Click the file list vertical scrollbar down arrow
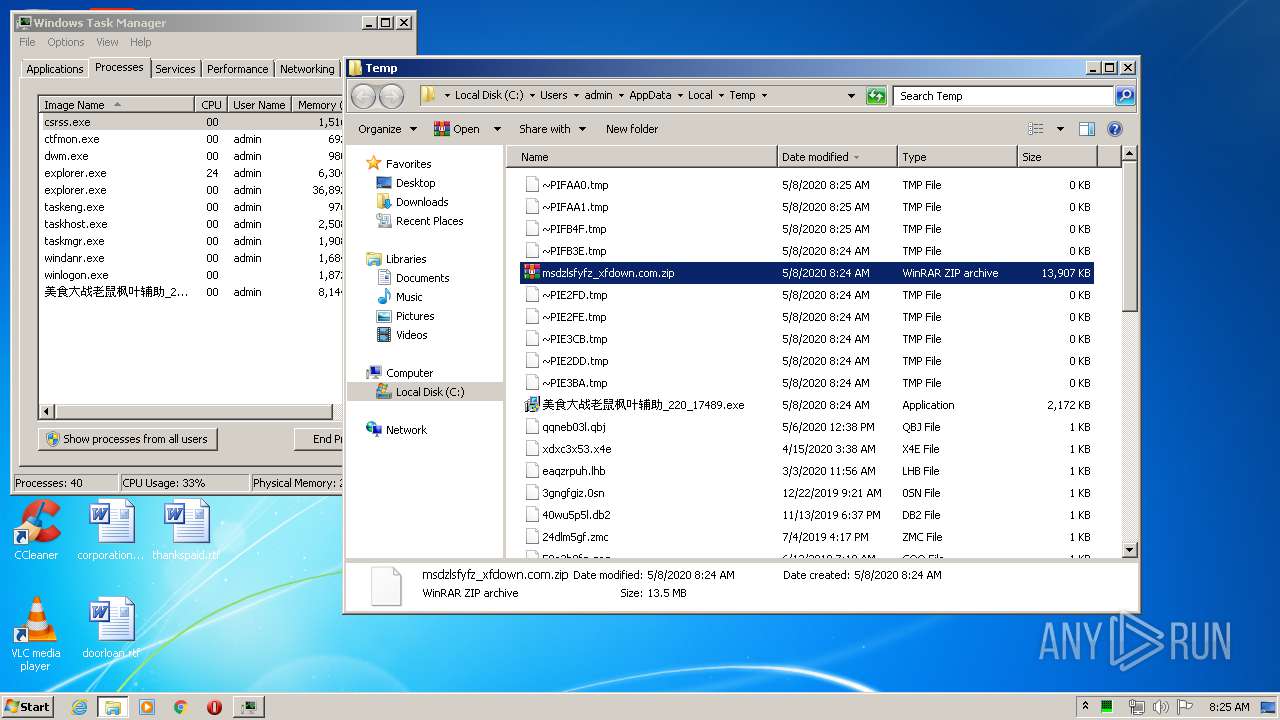 [1129, 549]
